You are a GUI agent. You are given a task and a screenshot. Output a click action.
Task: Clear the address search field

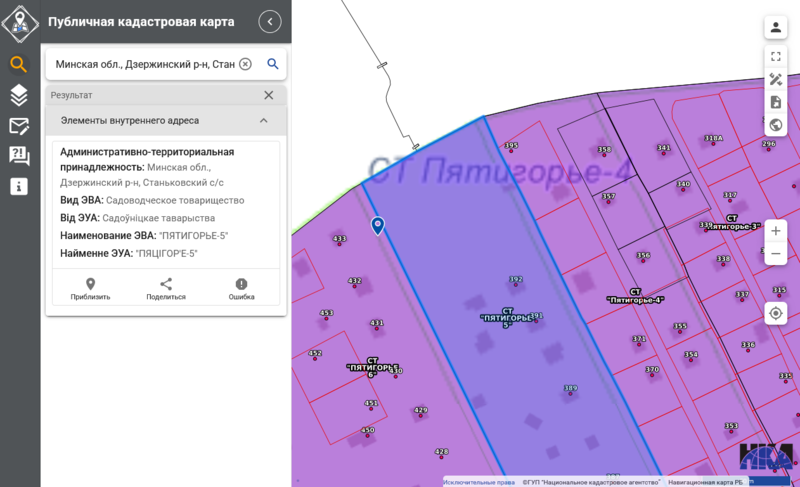(x=245, y=64)
